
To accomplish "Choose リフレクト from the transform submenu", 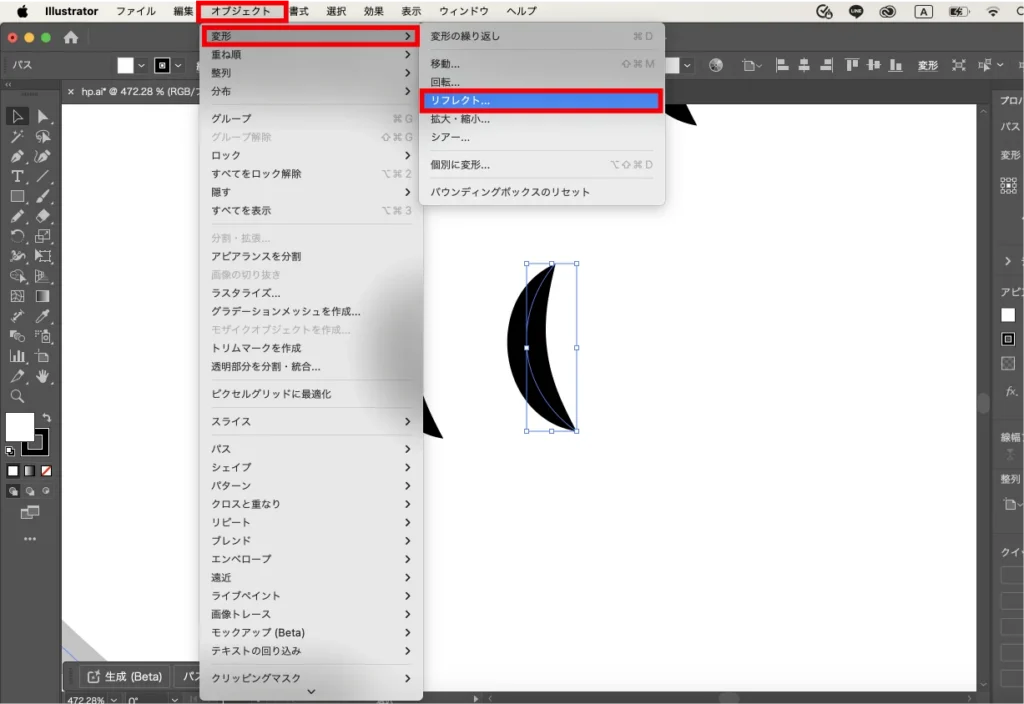I will click(540, 101).
